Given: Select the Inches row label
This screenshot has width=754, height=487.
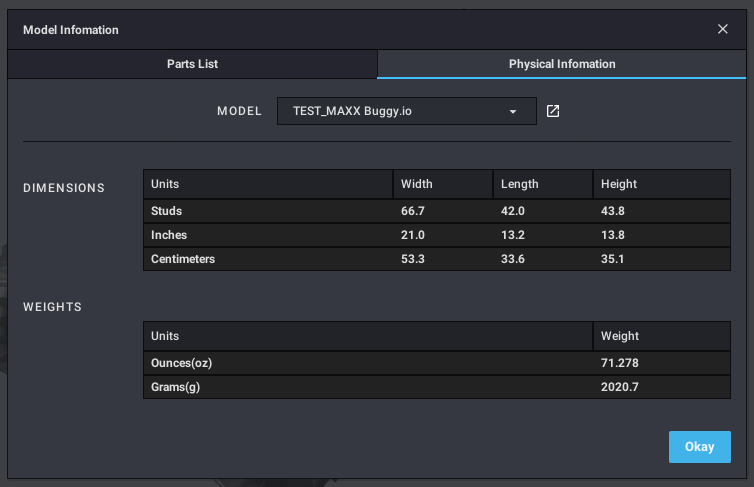Looking at the screenshot, I should (169, 235).
